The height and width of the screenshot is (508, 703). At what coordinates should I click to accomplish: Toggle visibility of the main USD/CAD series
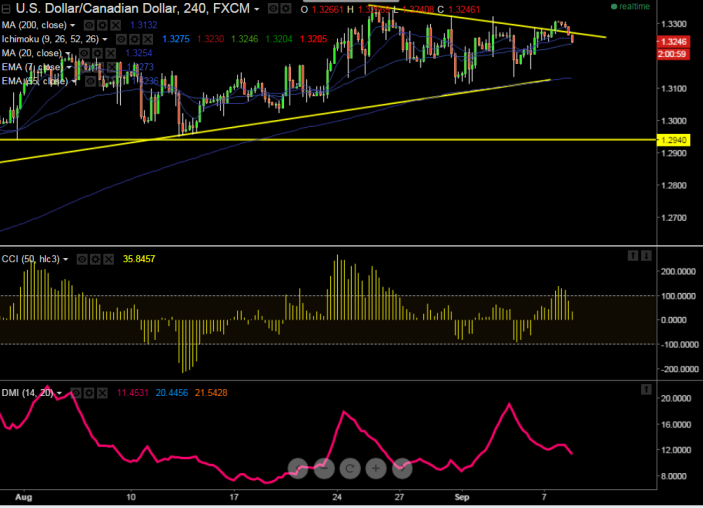point(273,9)
